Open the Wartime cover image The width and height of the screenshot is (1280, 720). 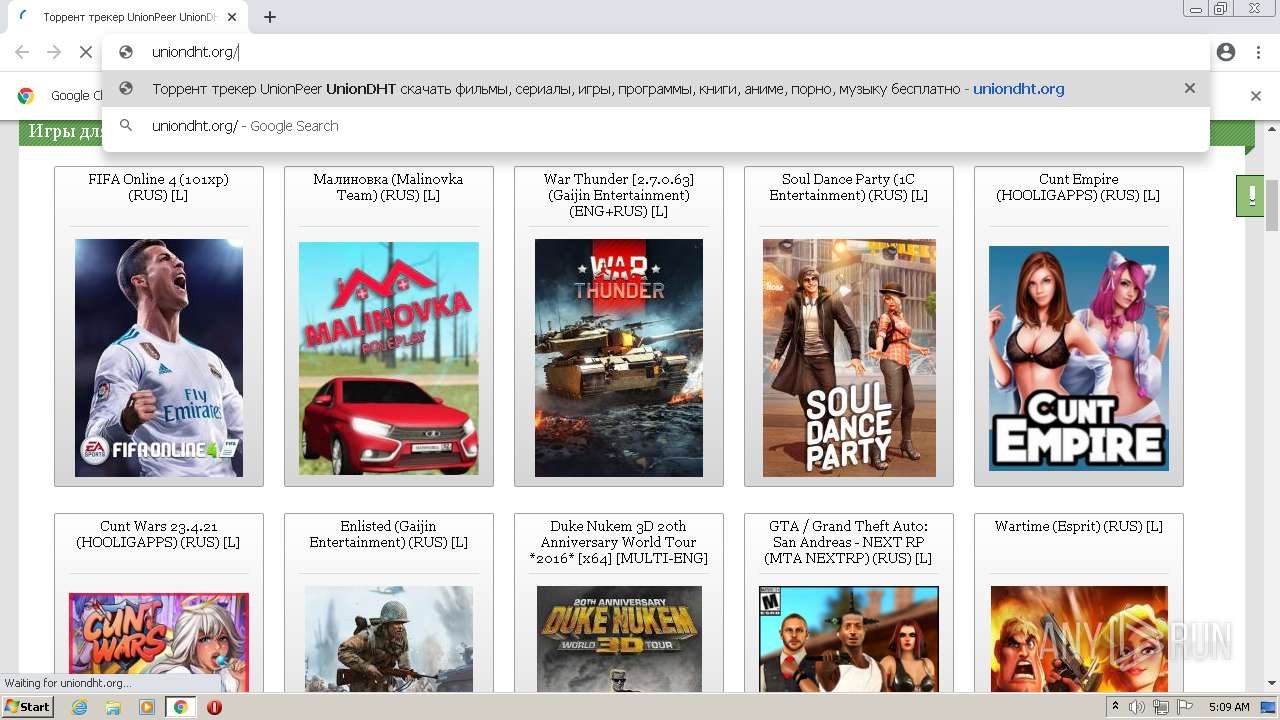click(1079, 639)
